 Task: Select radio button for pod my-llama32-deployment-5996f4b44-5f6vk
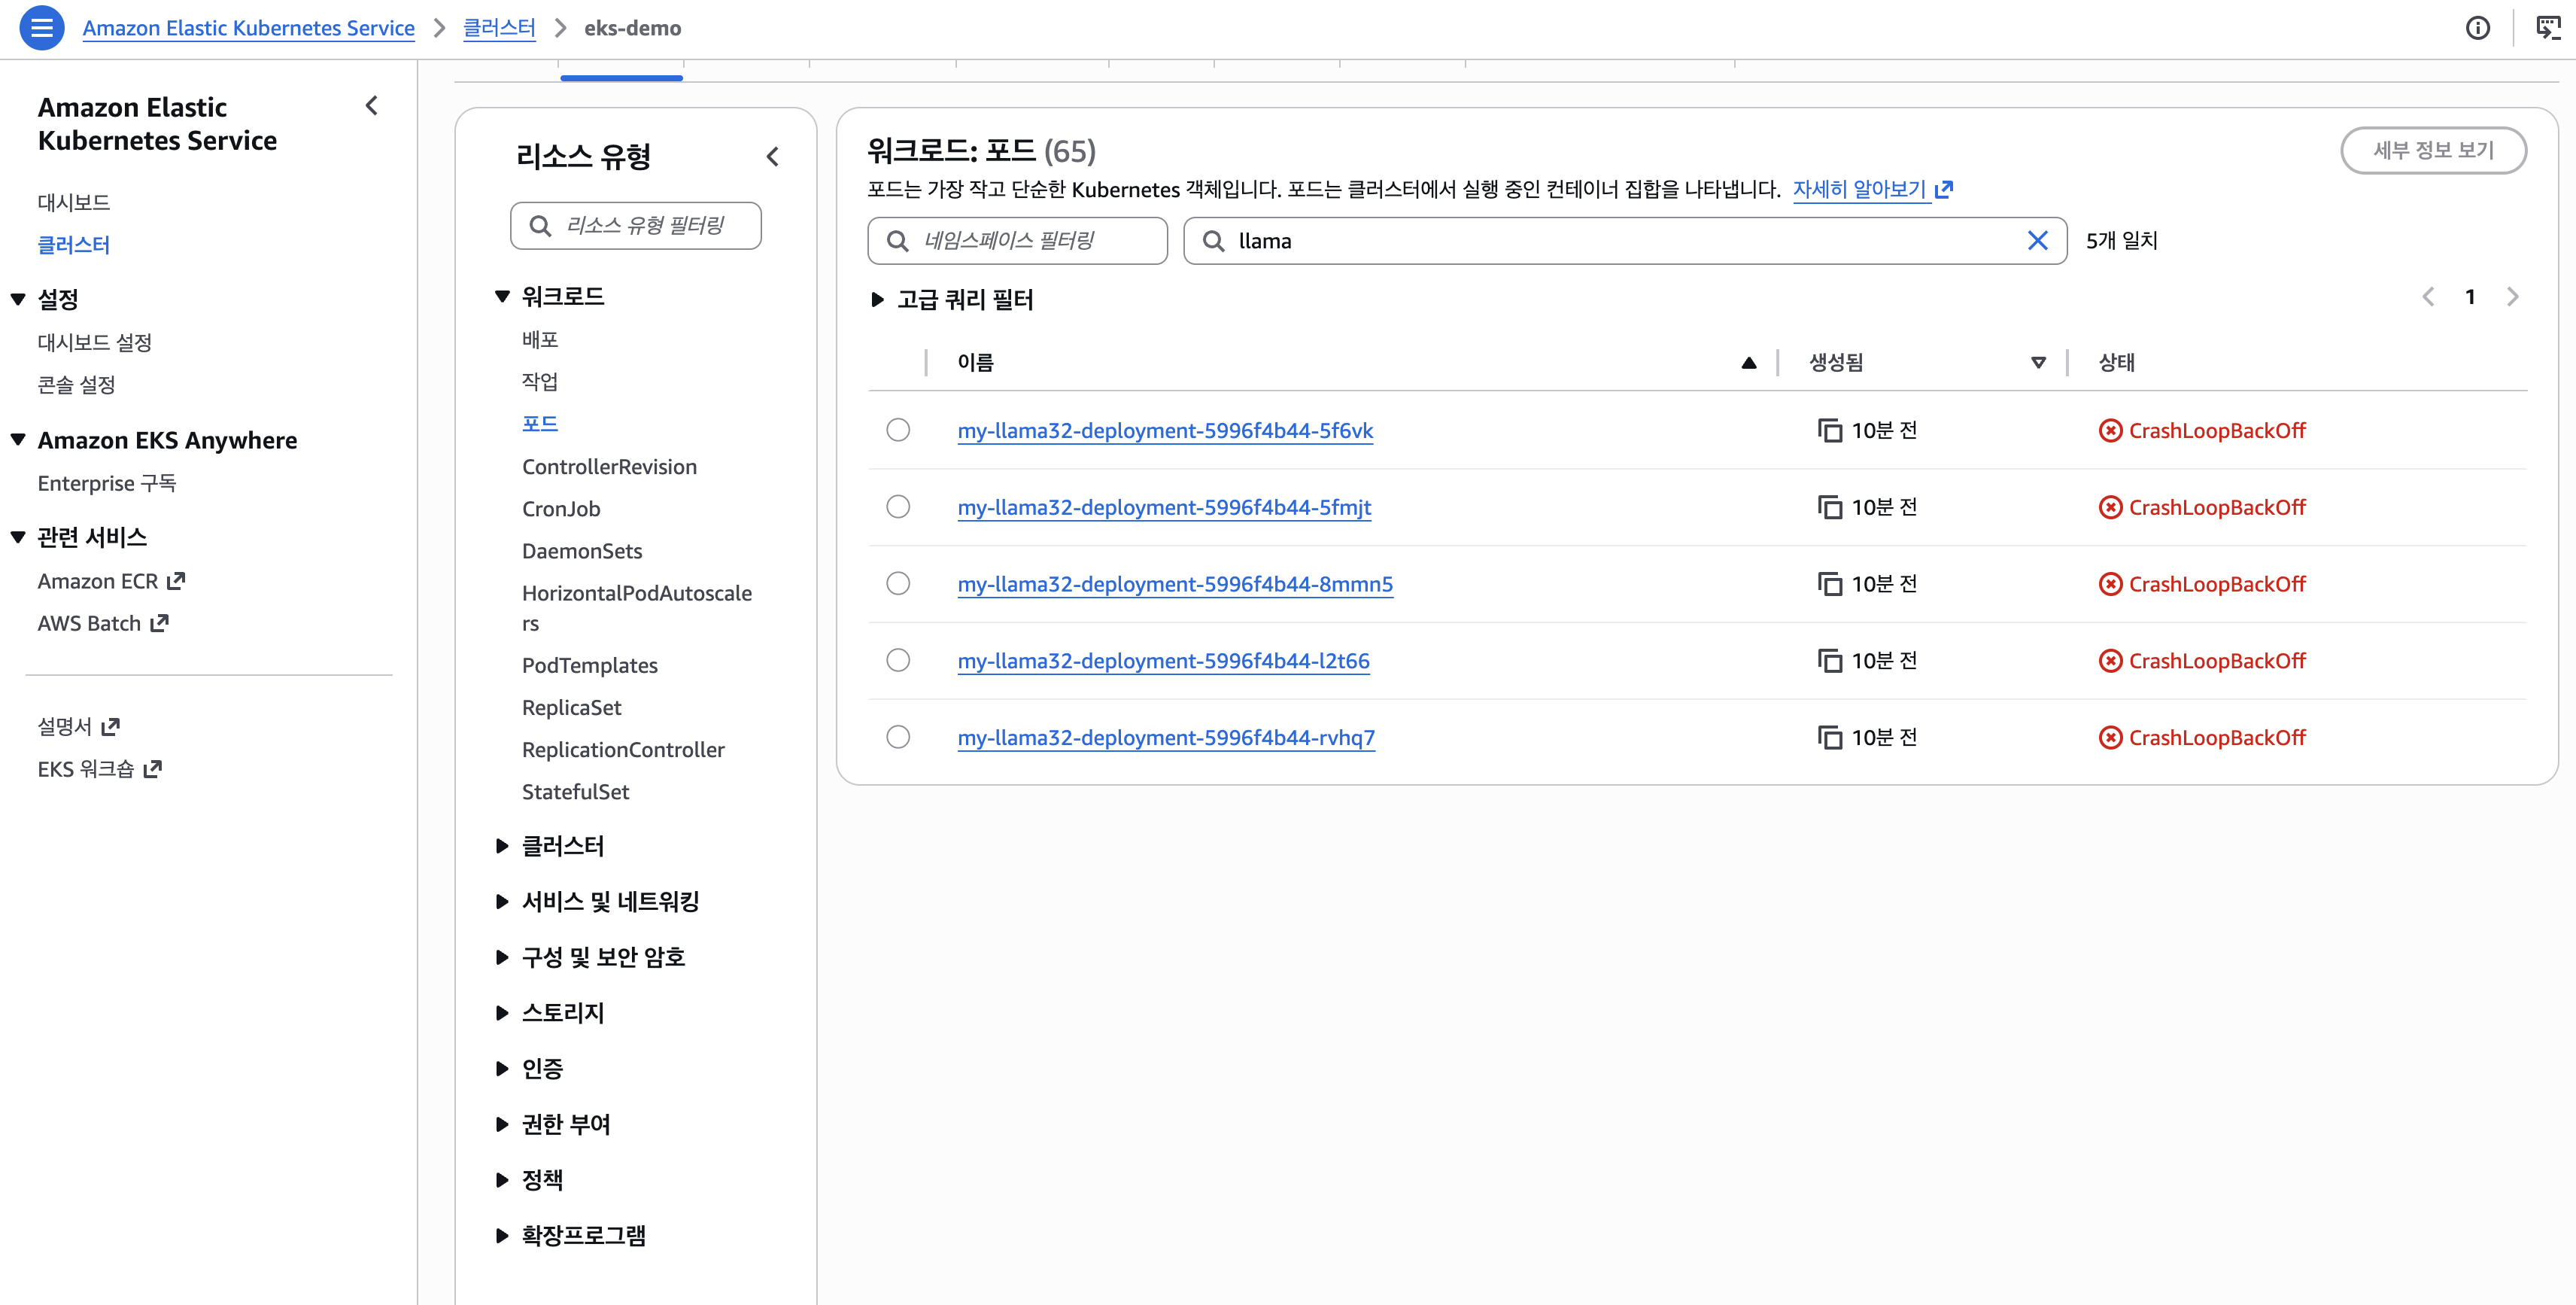point(898,430)
